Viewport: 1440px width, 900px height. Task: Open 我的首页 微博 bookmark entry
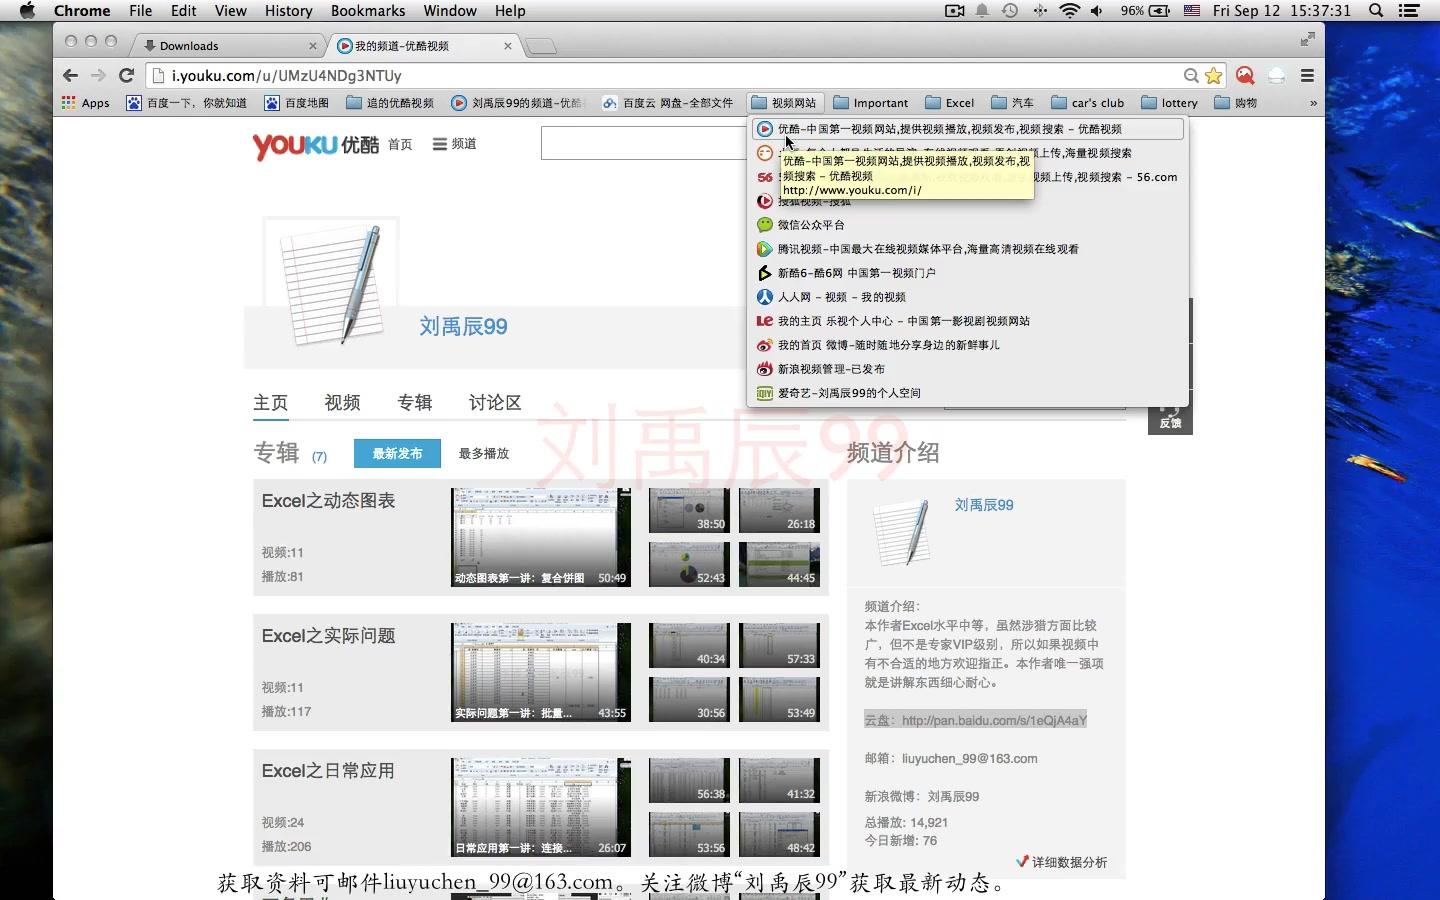coord(967,345)
